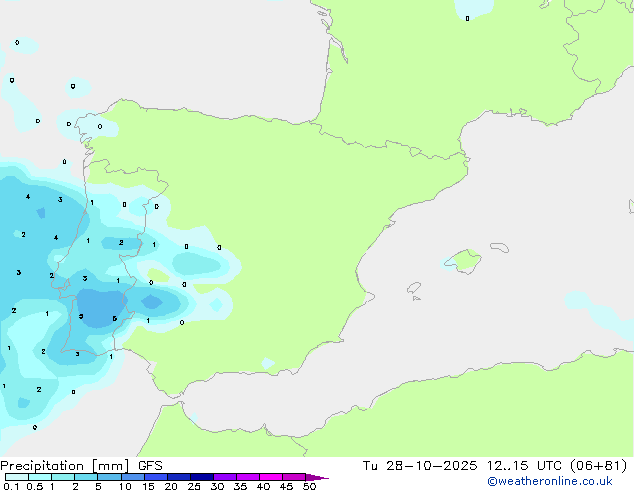Pick the 45–50 mm legend swatch

click(294, 477)
